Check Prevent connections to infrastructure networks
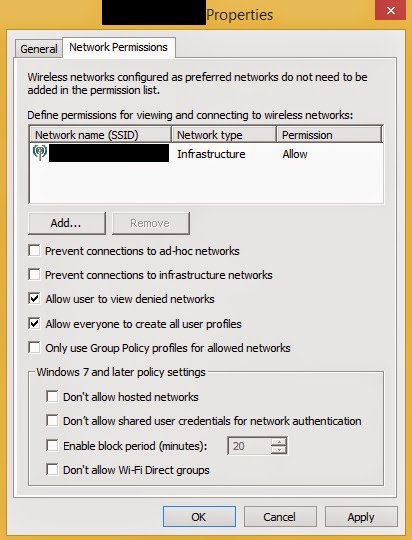Viewport: 412px width, 540px height. click(x=34, y=274)
